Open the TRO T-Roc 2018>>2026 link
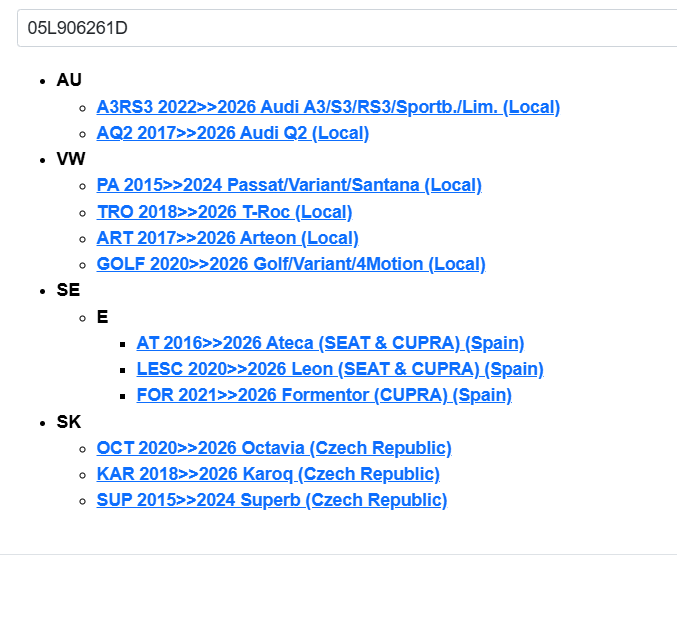The image size is (677, 627). point(224,212)
